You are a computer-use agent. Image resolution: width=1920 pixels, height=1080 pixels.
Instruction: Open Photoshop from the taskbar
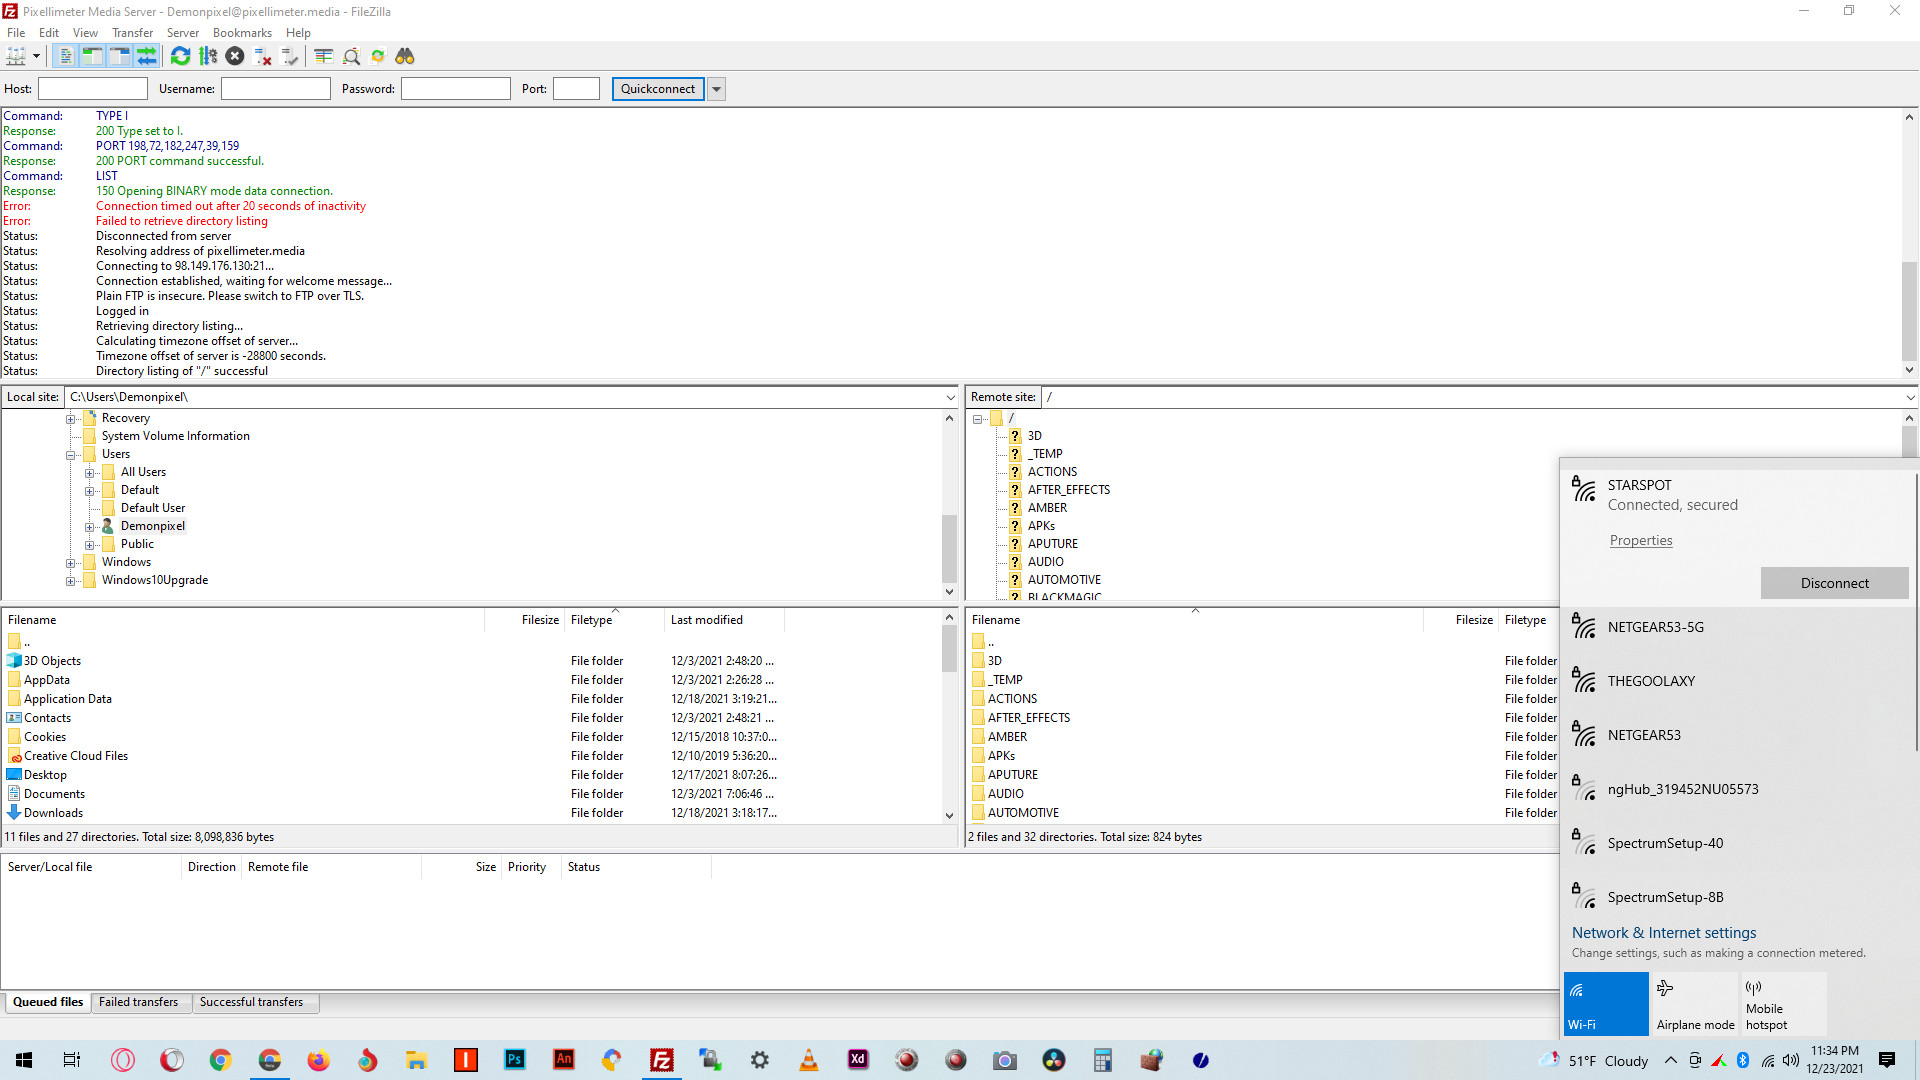[515, 1060]
